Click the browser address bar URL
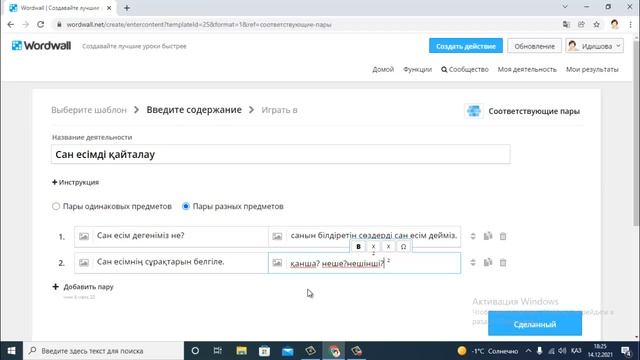The image size is (640, 360). (x=199, y=24)
